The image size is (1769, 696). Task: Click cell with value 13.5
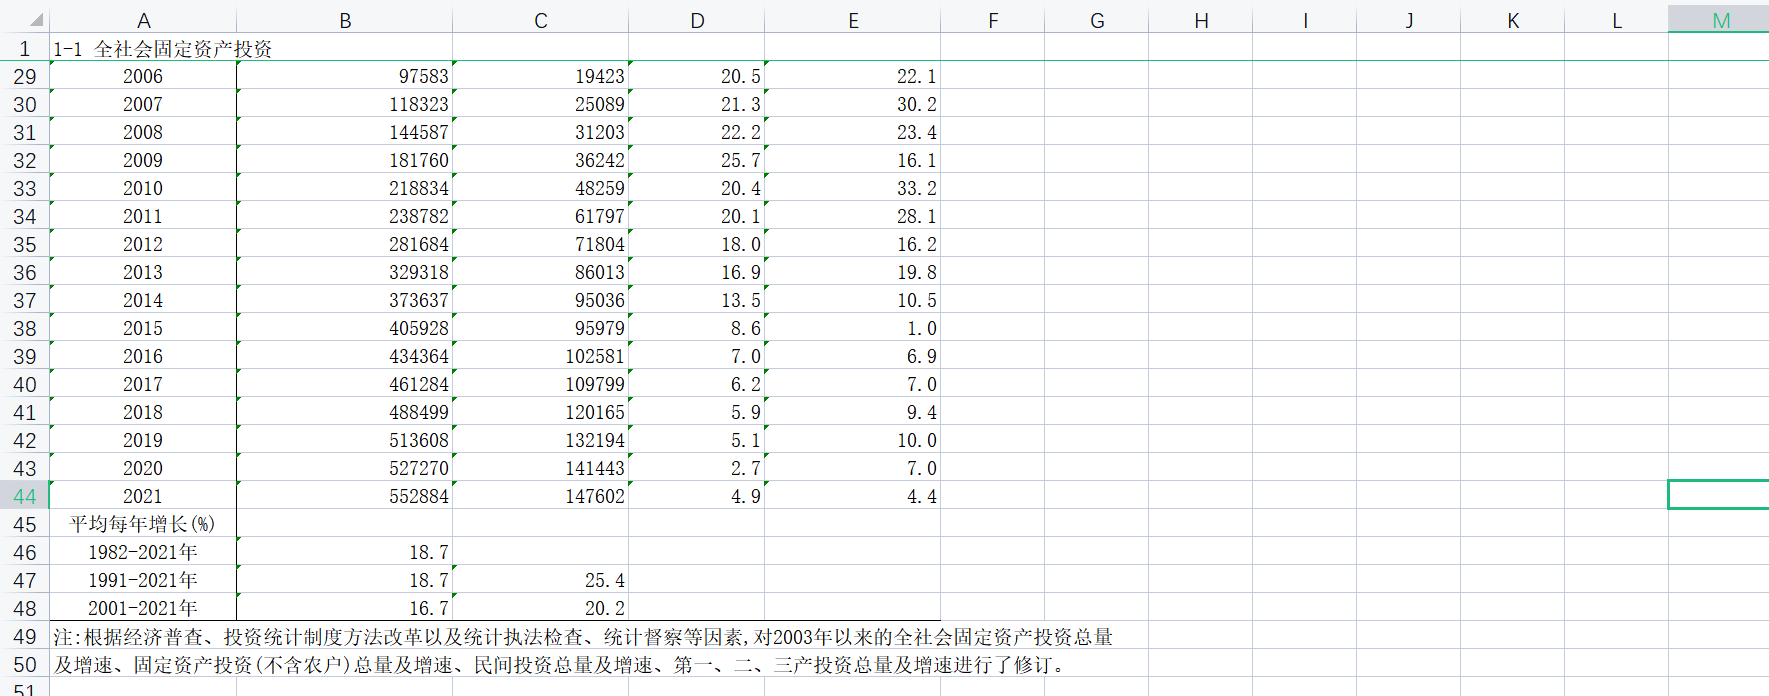pos(697,300)
